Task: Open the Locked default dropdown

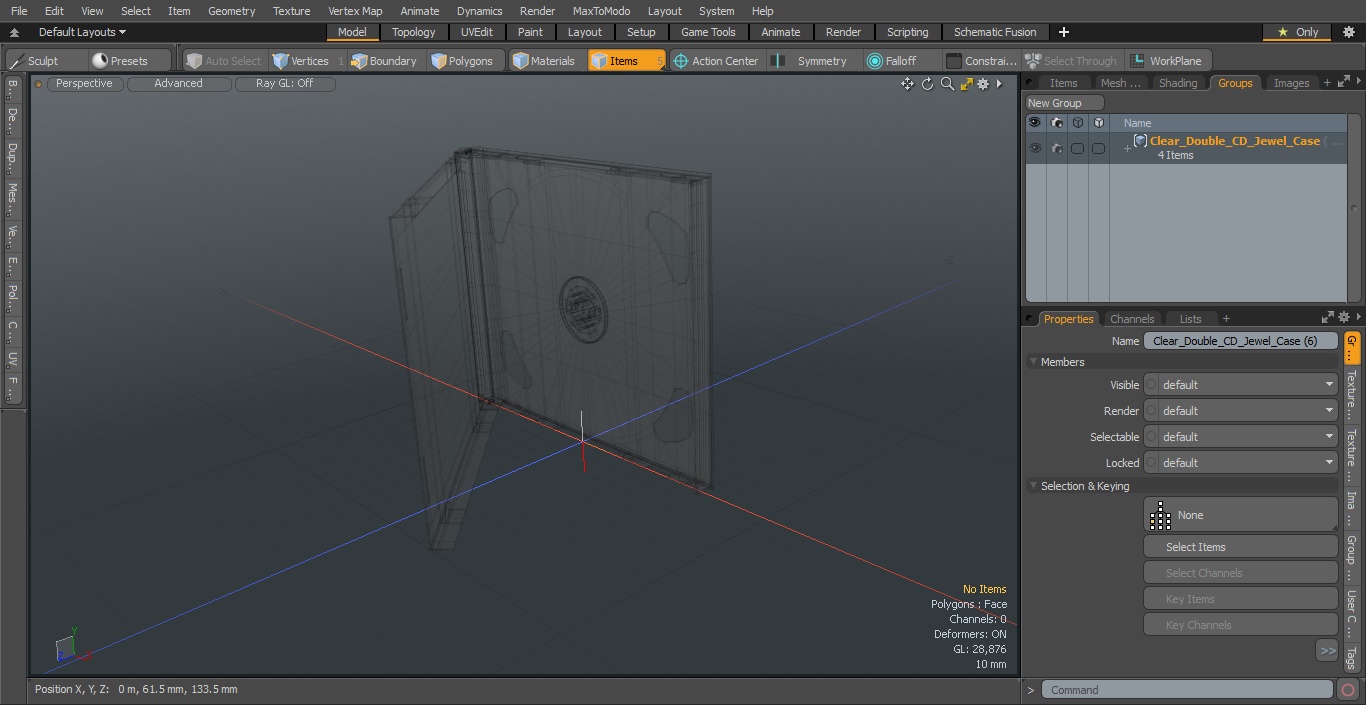Action: [1240, 463]
